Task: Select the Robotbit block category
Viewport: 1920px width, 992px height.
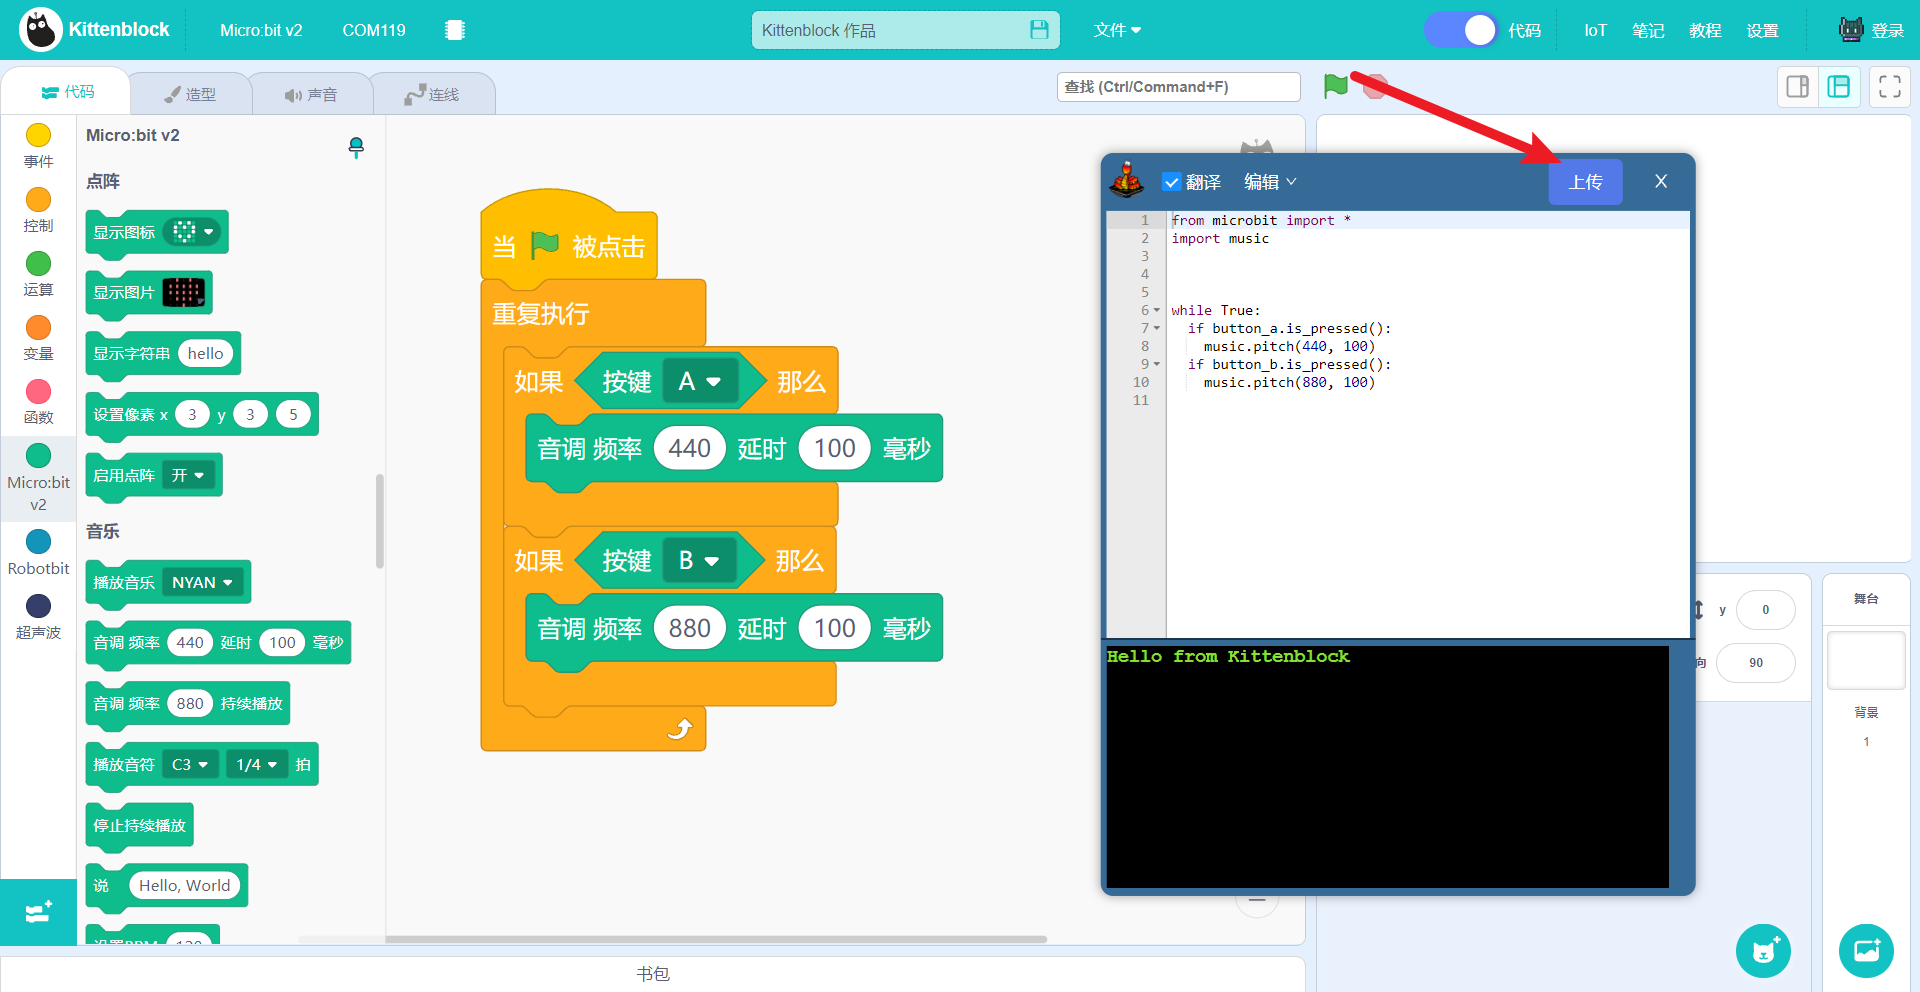Action: click(38, 552)
